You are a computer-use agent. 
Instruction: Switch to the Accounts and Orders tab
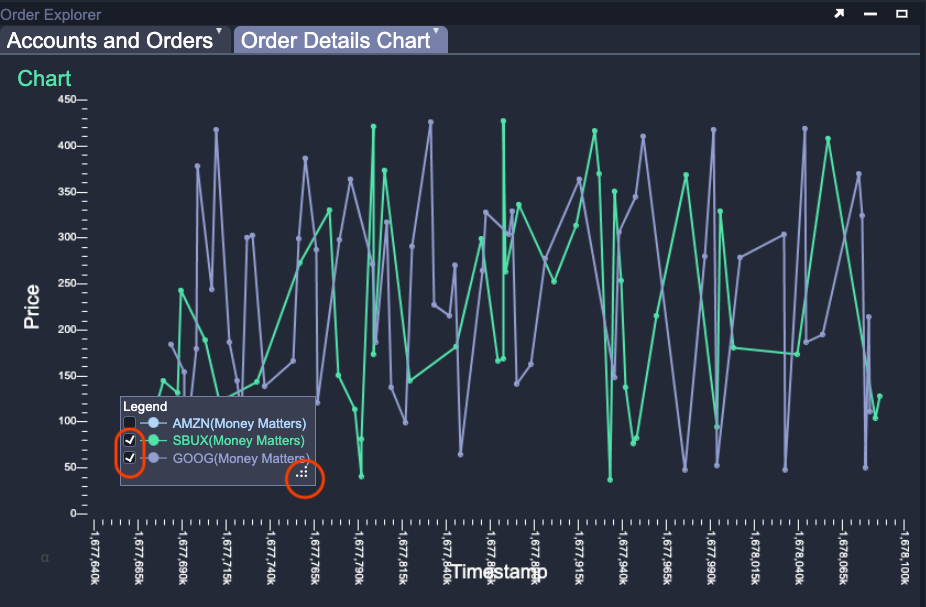click(108, 41)
